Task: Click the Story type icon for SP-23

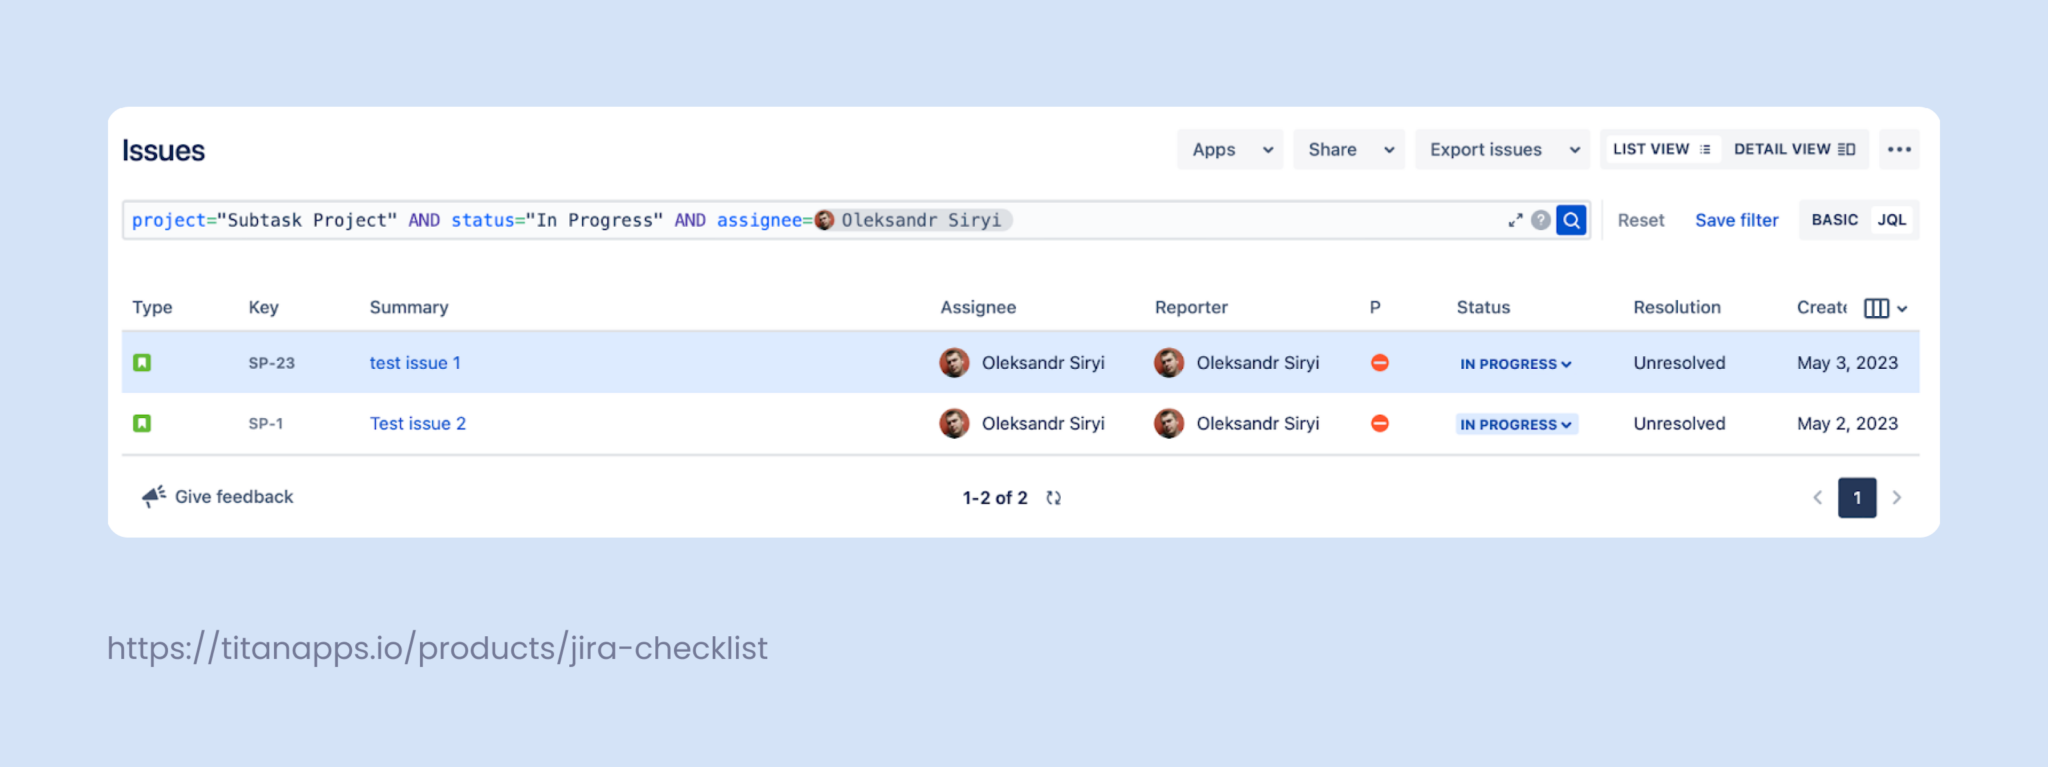Action: click(x=142, y=362)
